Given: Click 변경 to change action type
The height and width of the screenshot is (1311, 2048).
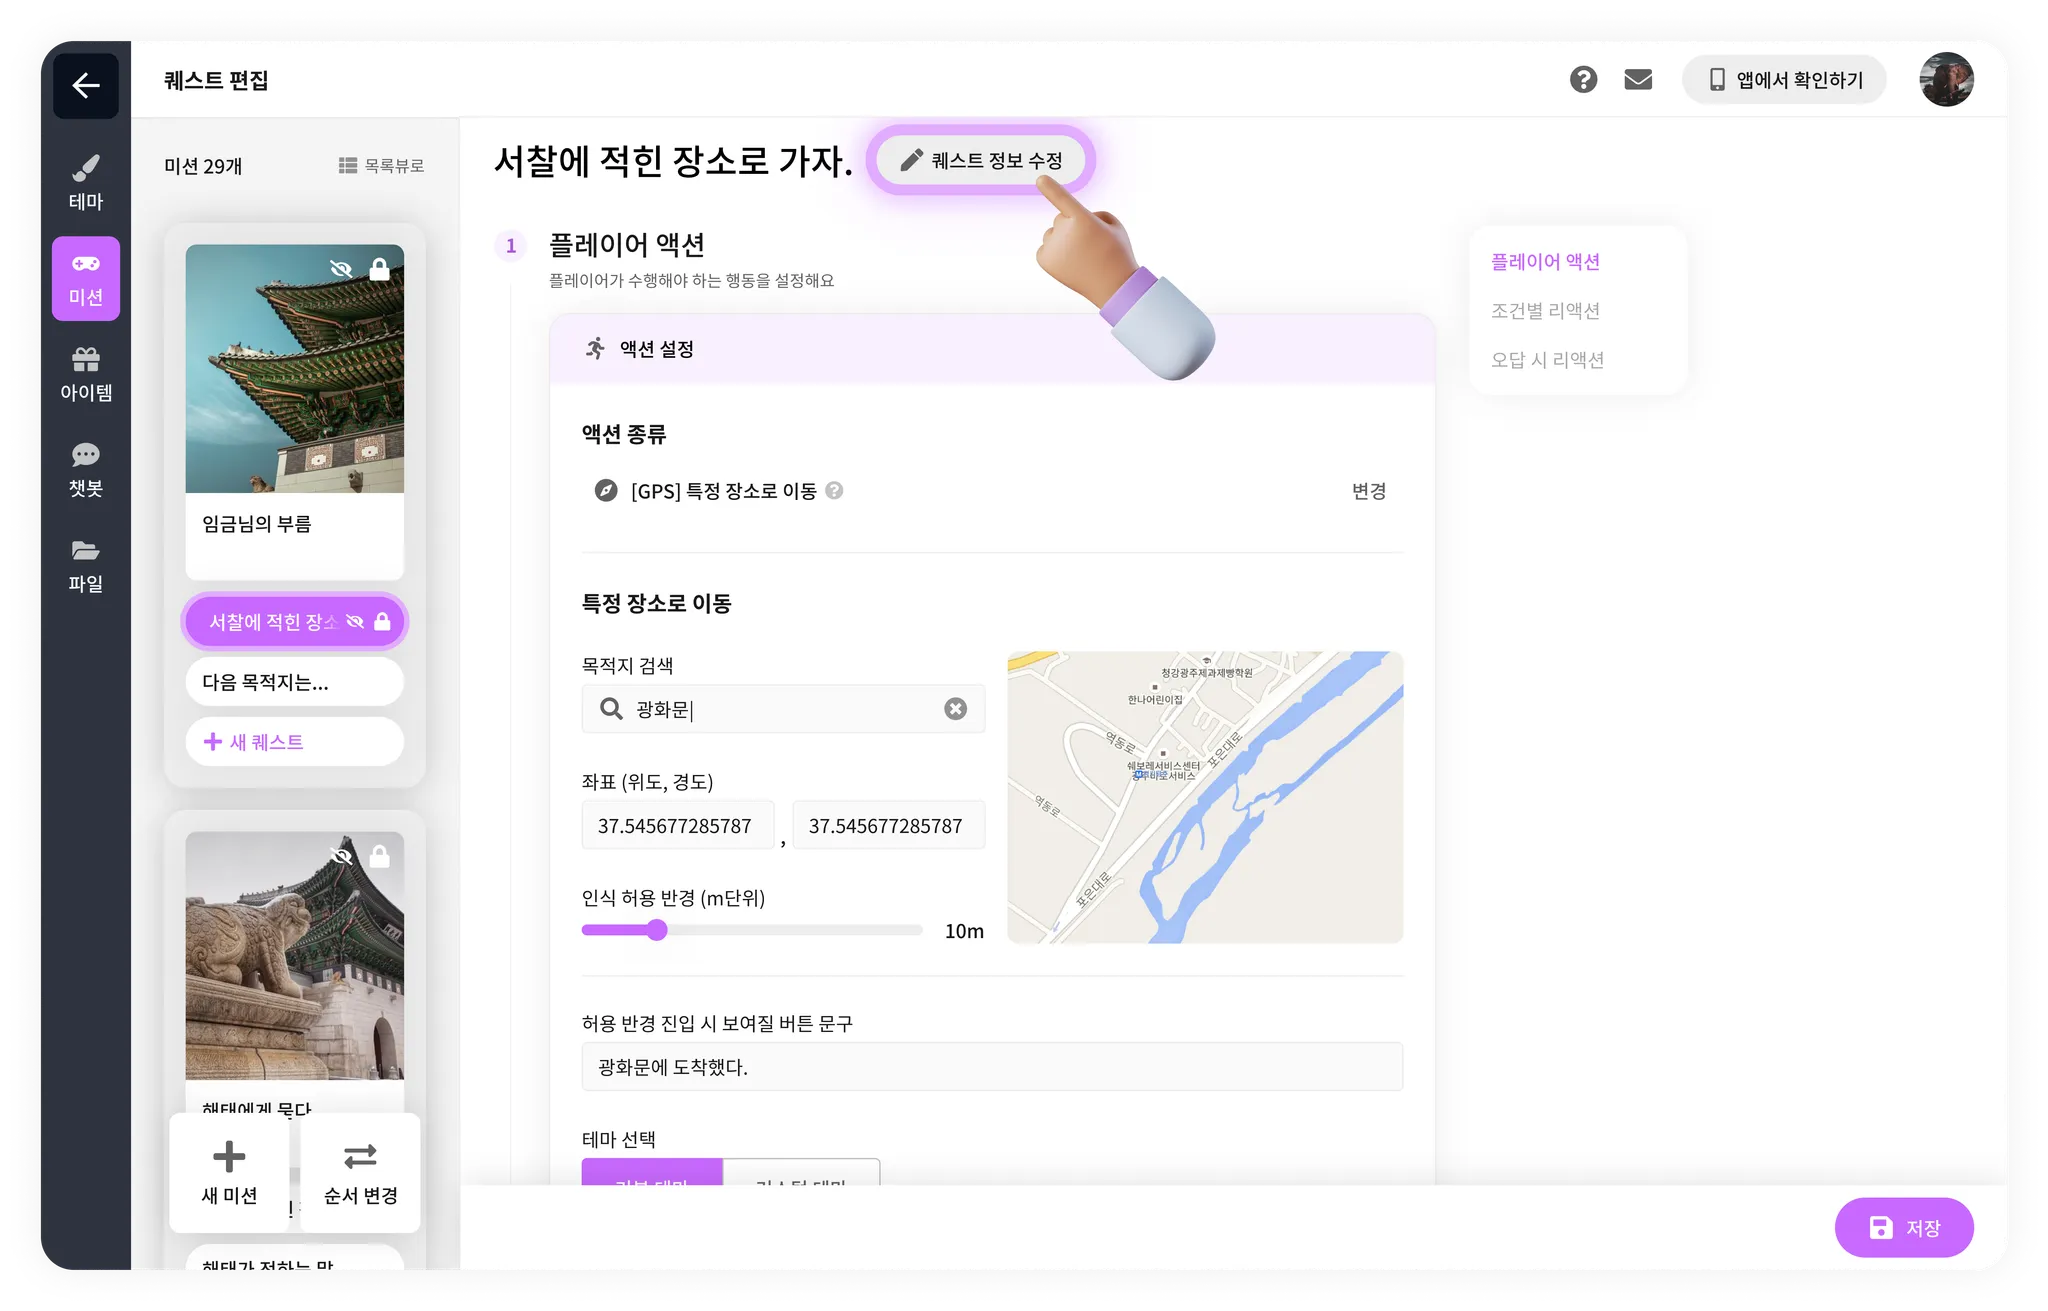Looking at the screenshot, I should (x=1368, y=491).
